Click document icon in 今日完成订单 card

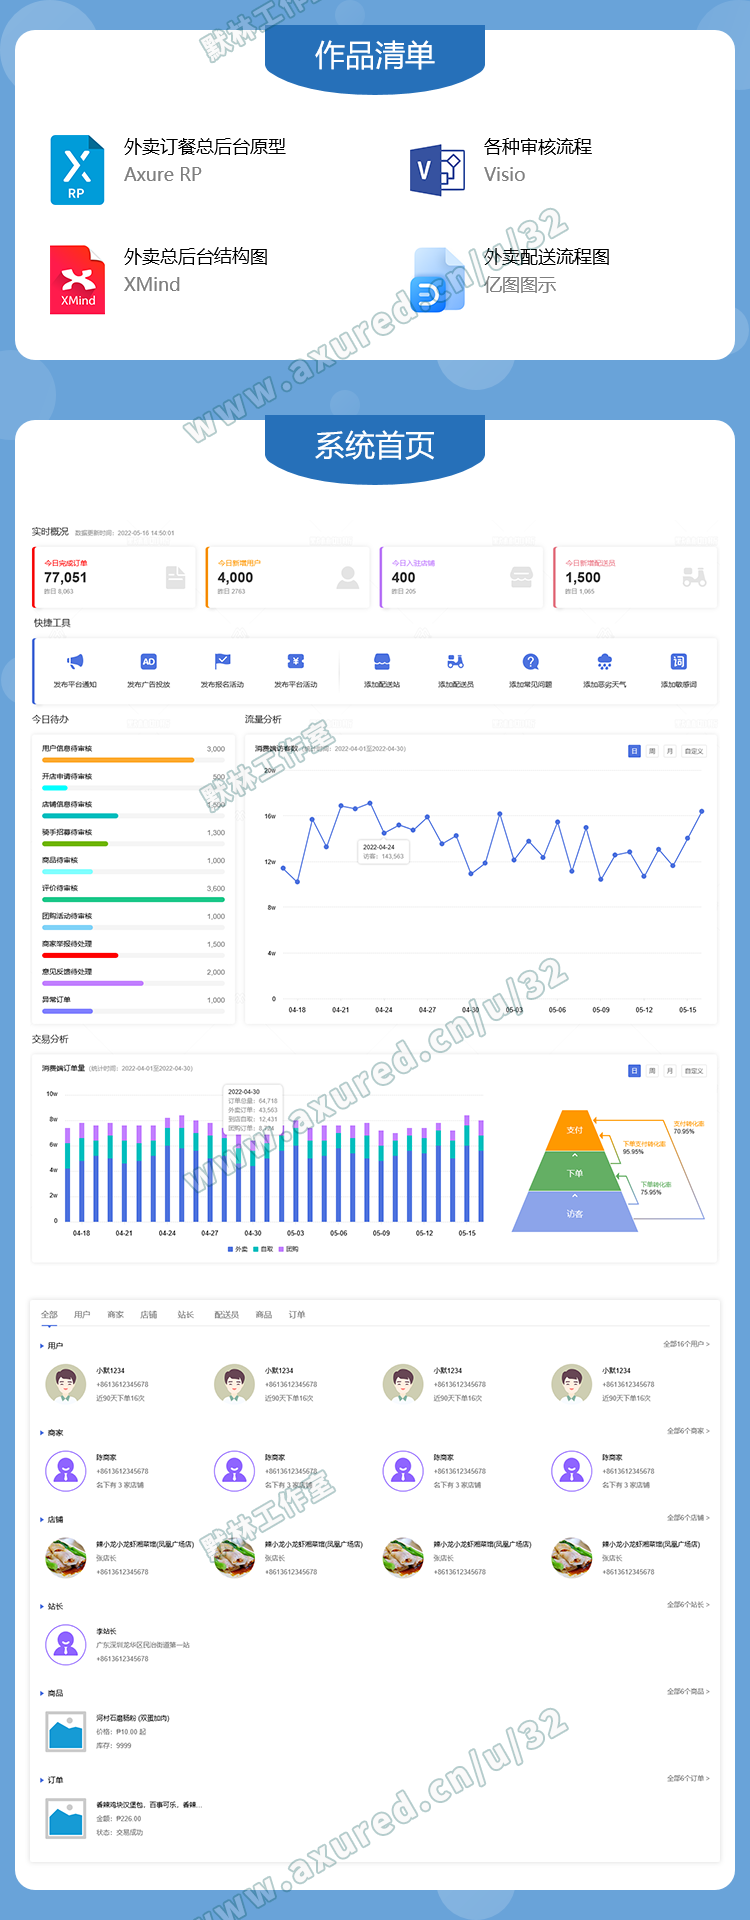click(x=175, y=577)
